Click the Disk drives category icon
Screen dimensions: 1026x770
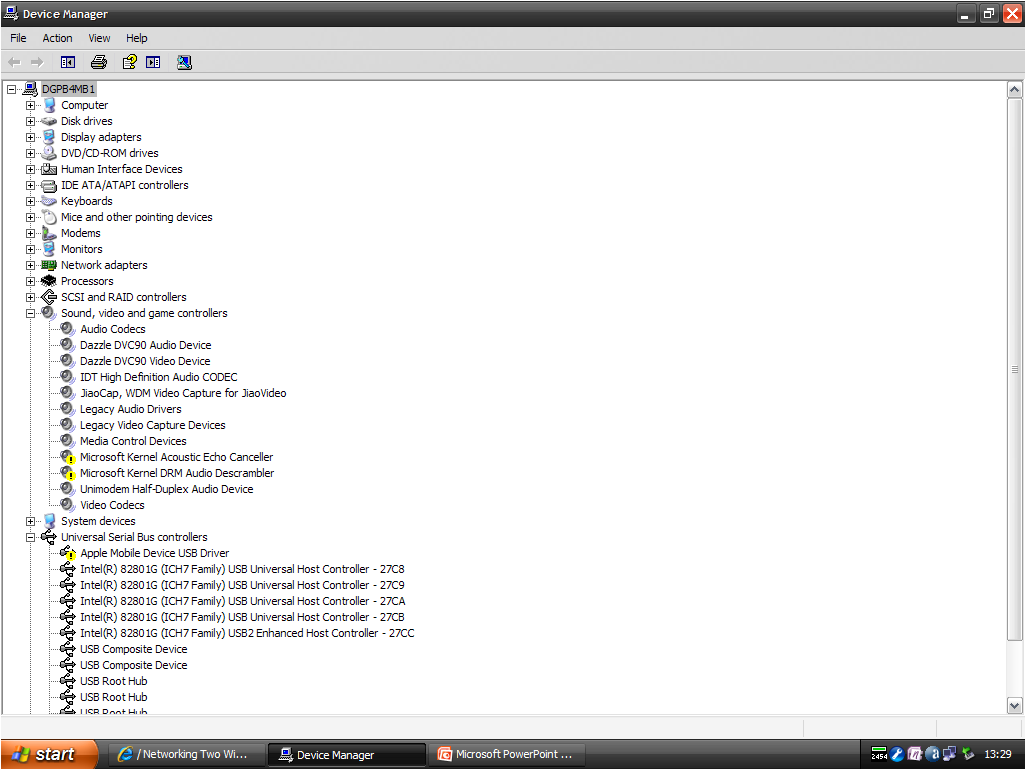(x=49, y=121)
